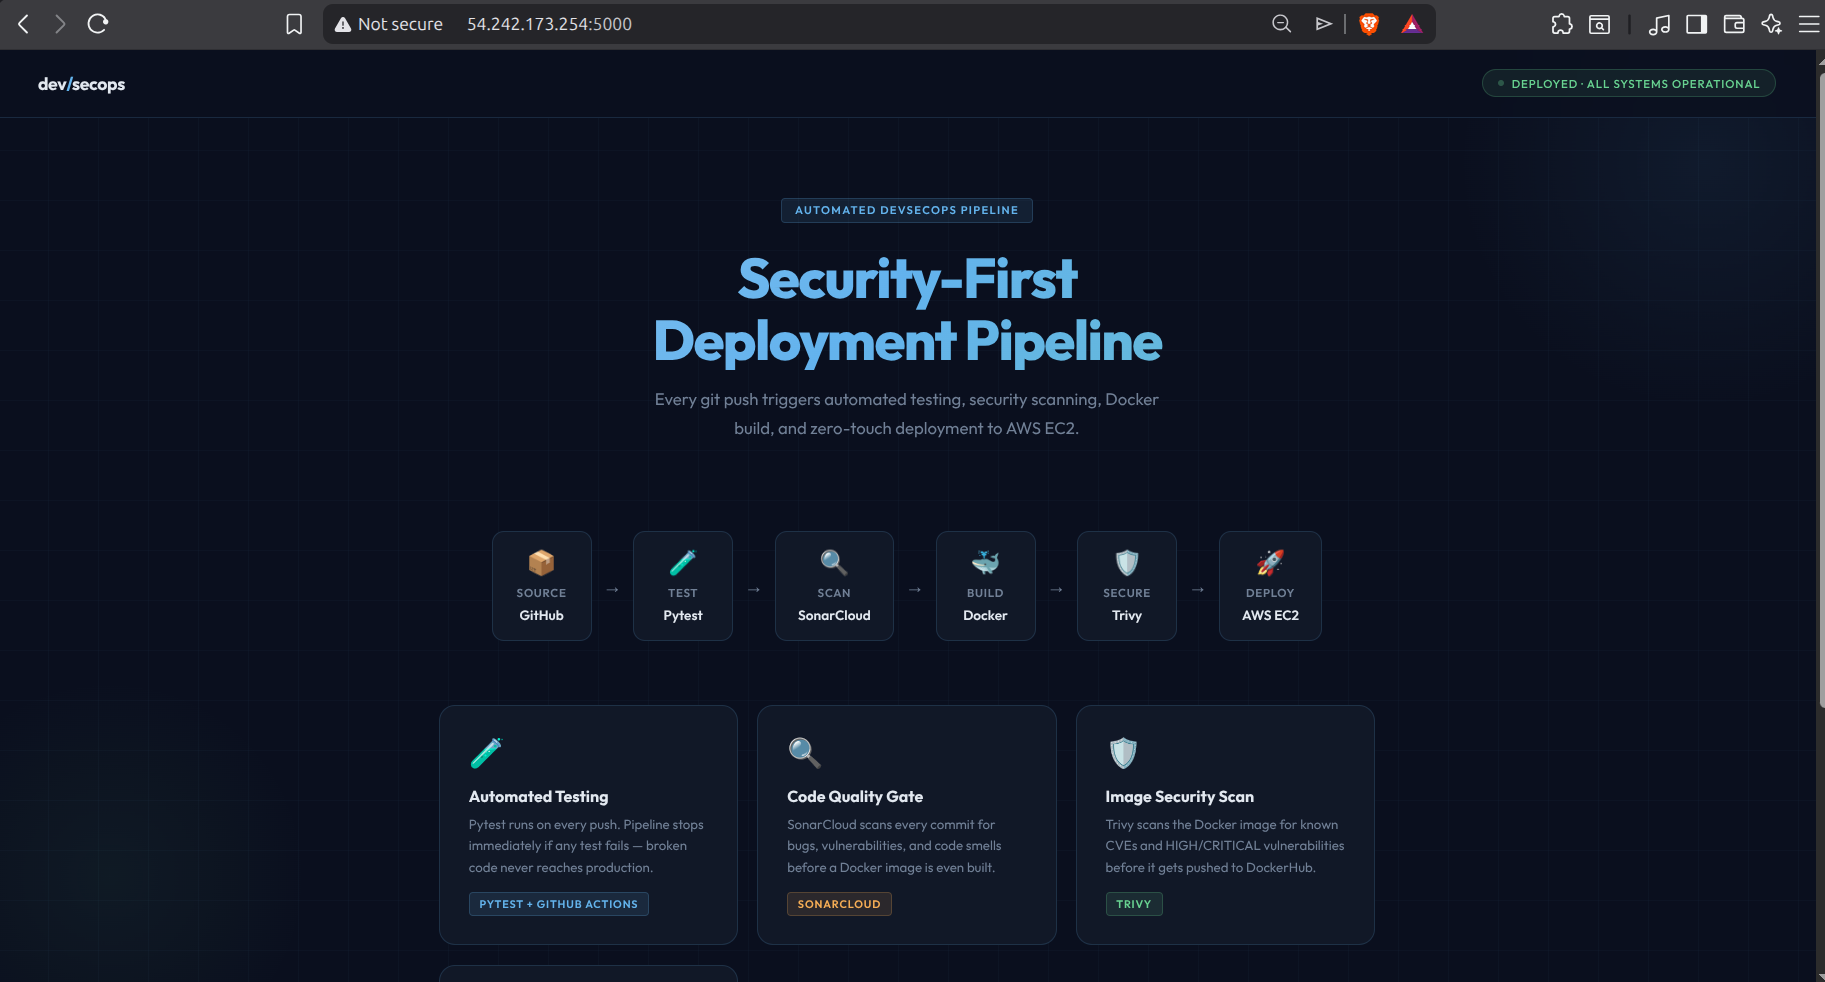Open the Brave Rewards triangle icon
The image size is (1825, 982).
point(1411,24)
